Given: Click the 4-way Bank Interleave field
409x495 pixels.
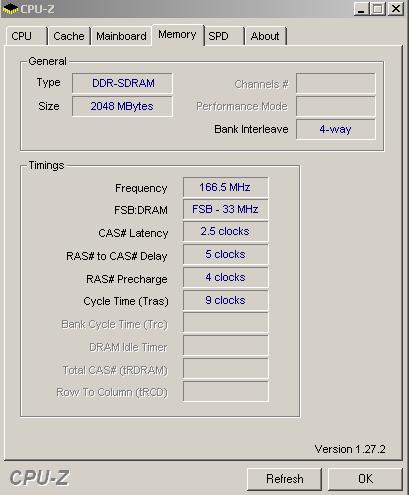Looking at the screenshot, I should click(336, 129).
